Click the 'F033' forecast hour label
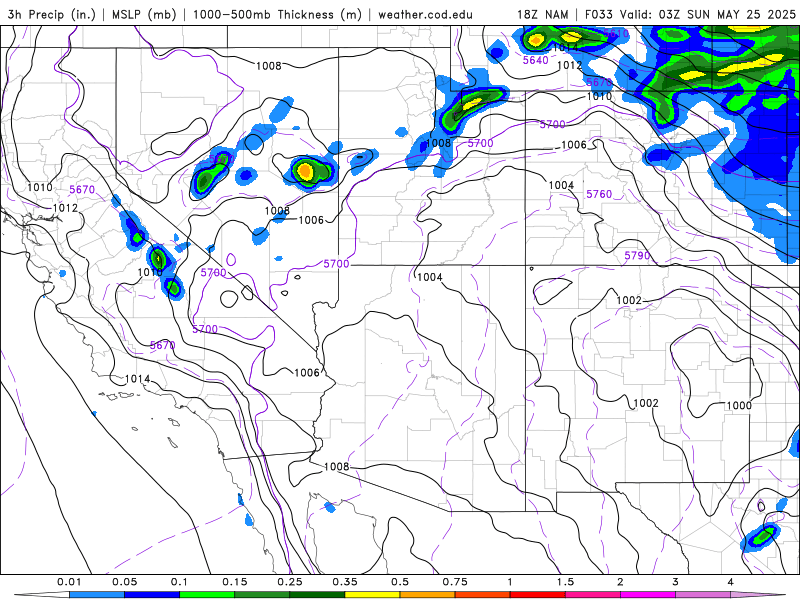Image resolution: width=800 pixels, height=600 pixels. [598, 14]
